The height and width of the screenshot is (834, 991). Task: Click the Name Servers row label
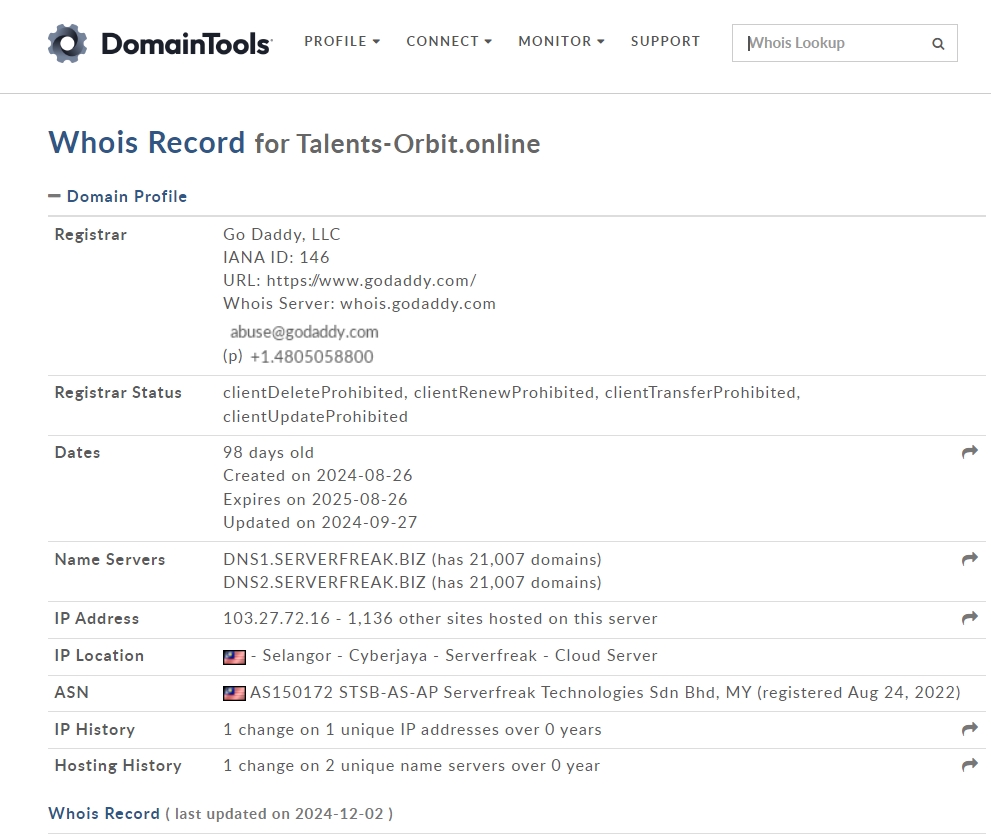(x=110, y=559)
